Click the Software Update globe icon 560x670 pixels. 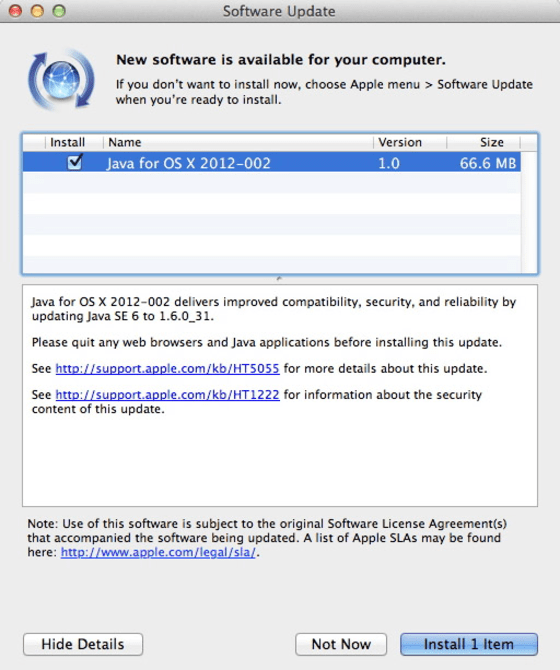[62, 79]
